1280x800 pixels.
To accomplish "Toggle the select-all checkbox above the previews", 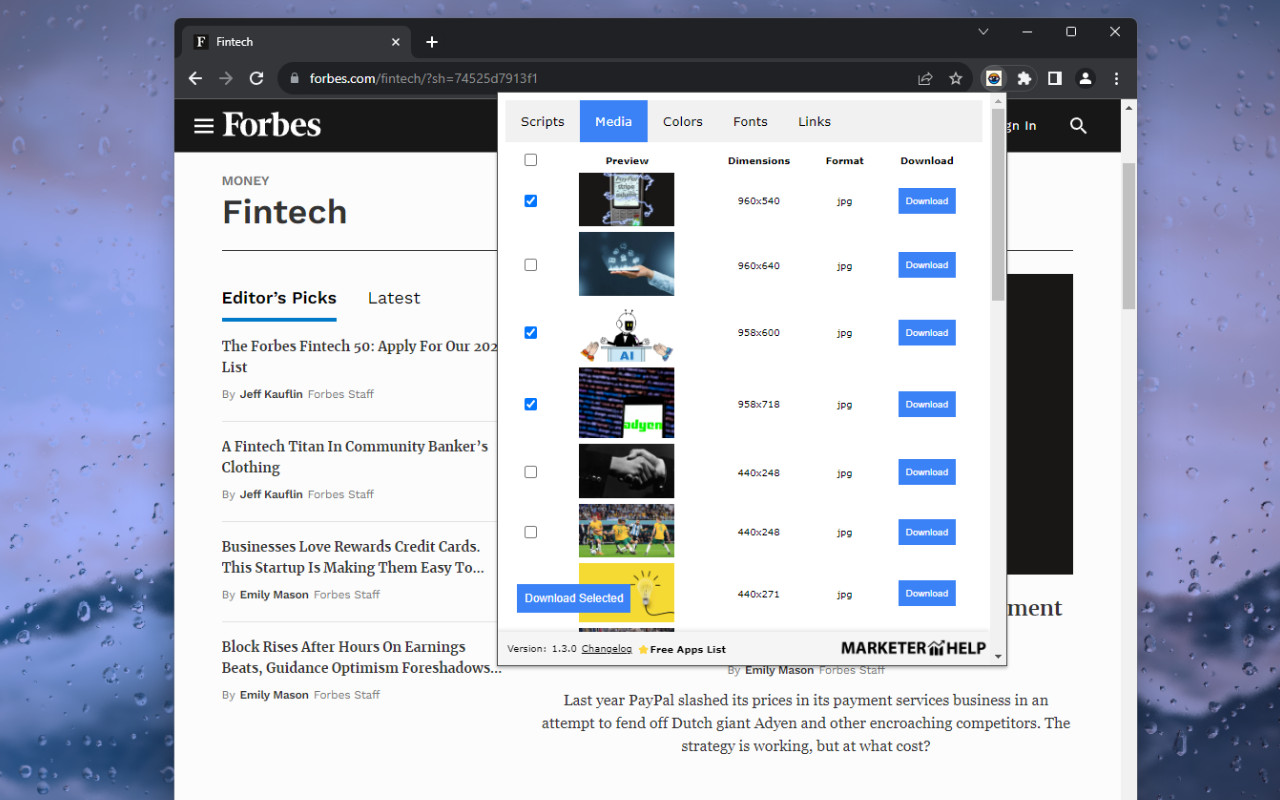I will (x=530, y=159).
